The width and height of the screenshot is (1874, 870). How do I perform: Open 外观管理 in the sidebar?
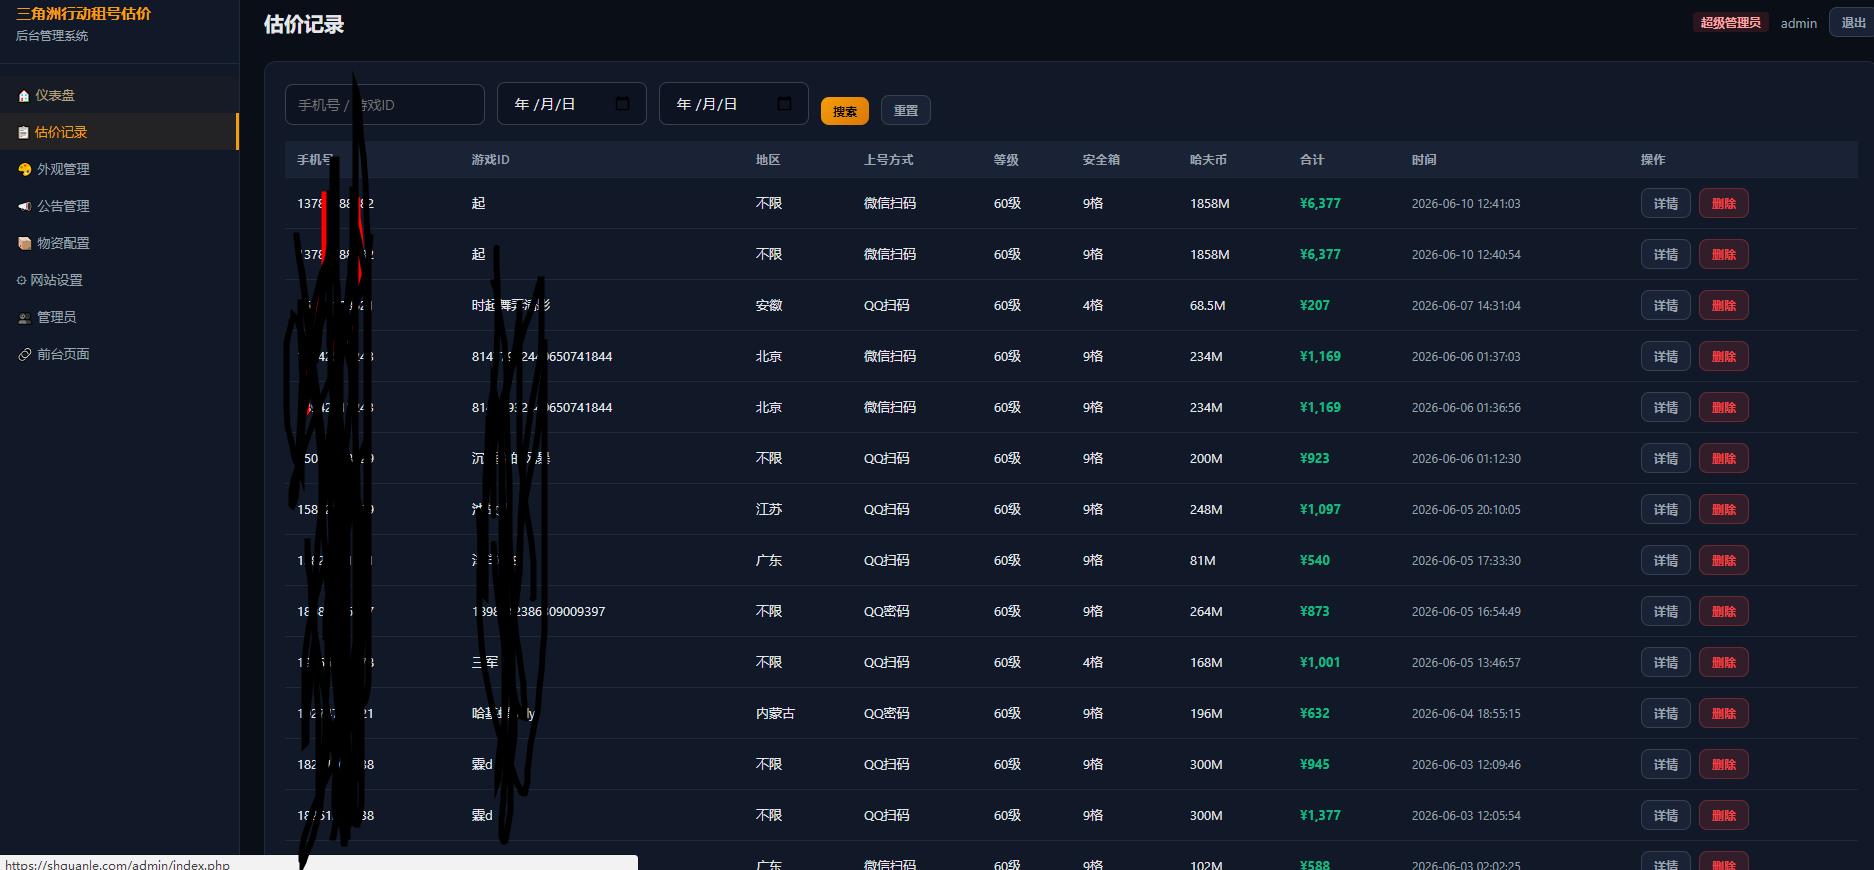point(119,169)
